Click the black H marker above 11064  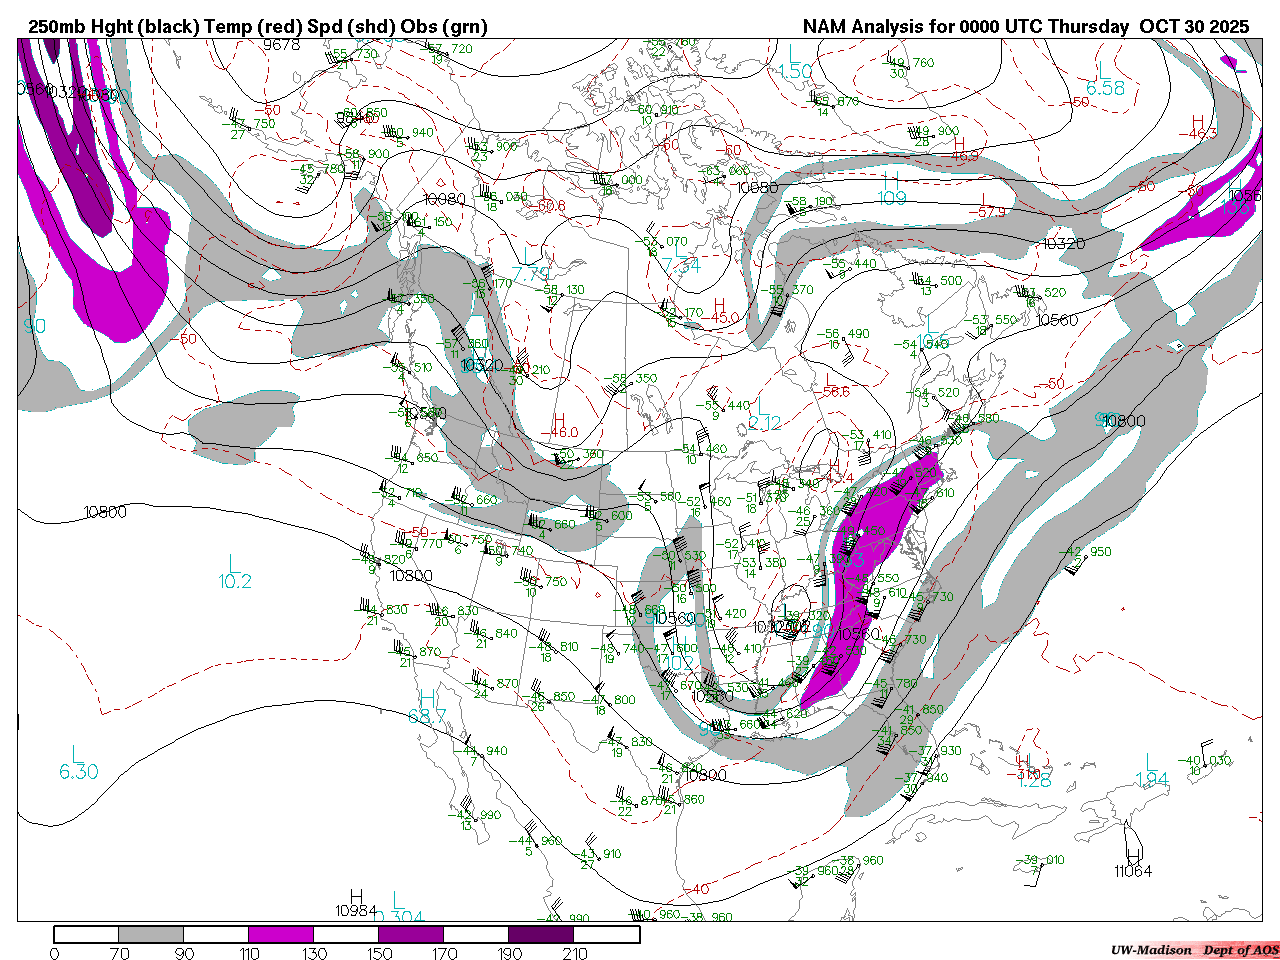click(1133, 854)
